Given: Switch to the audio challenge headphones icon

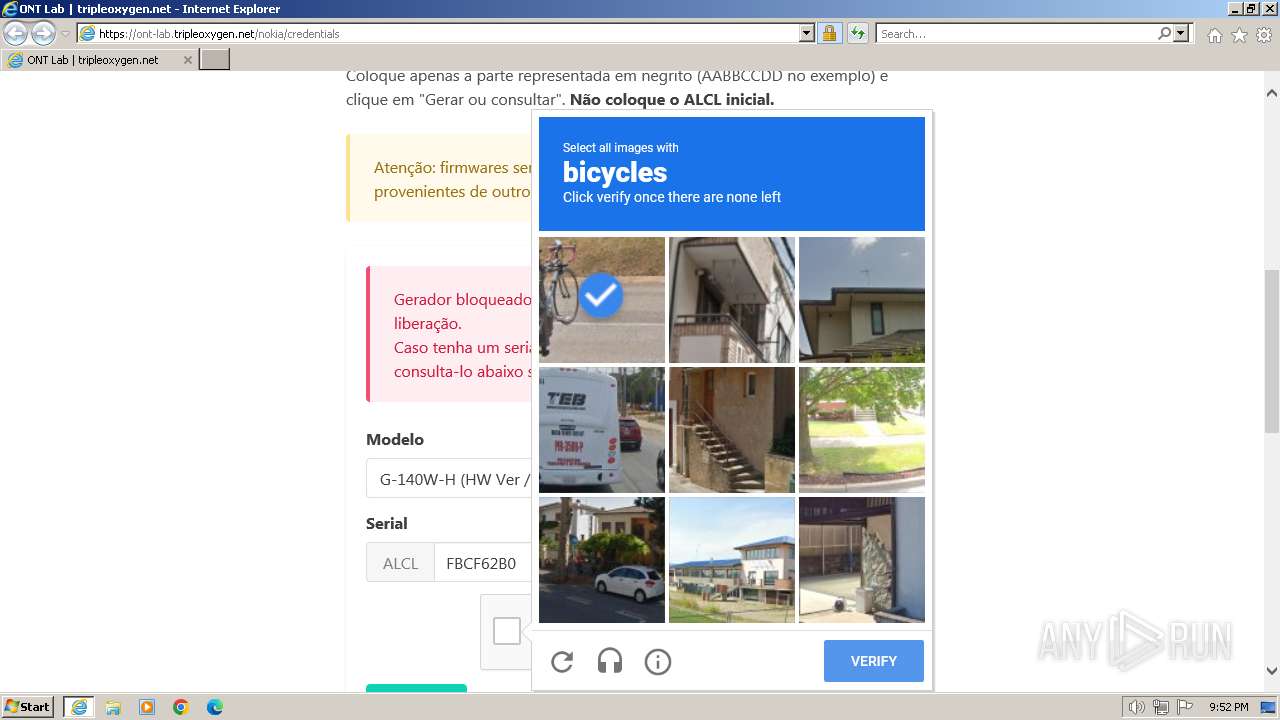Looking at the screenshot, I should pyautogui.click(x=610, y=661).
